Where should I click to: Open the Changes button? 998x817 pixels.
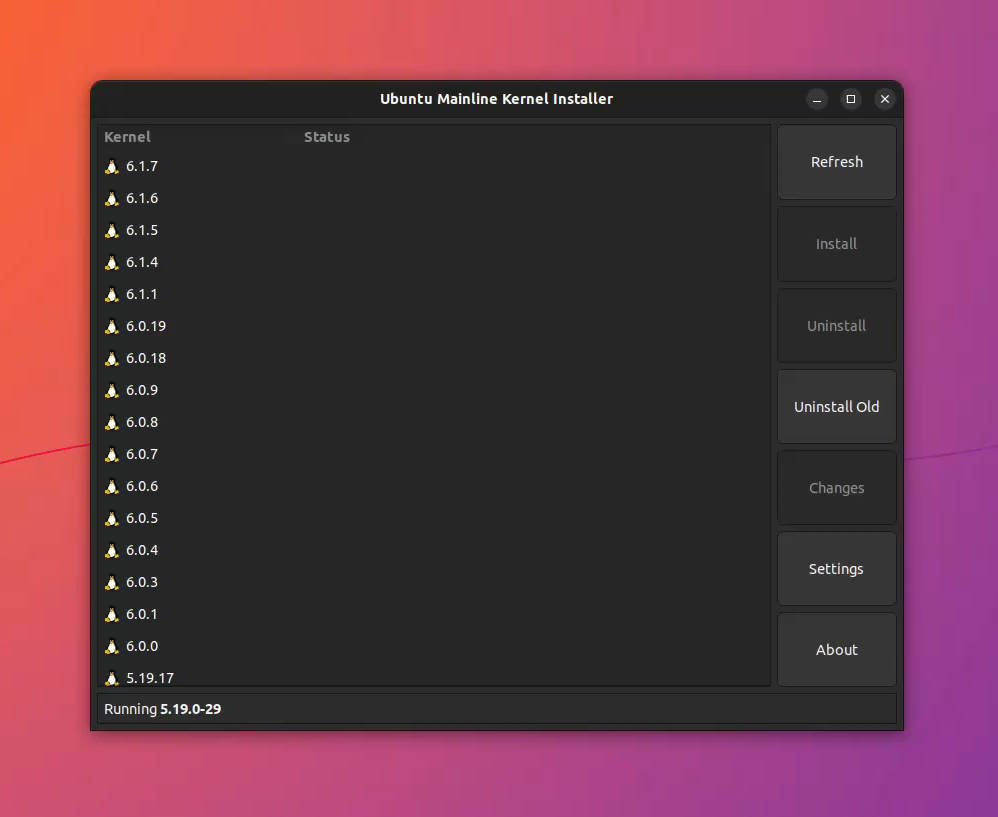click(837, 487)
